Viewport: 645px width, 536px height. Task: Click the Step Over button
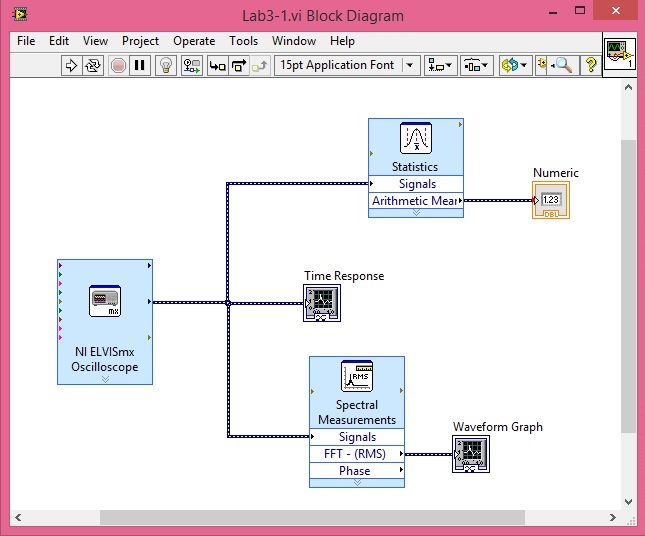pyautogui.click(x=239, y=65)
